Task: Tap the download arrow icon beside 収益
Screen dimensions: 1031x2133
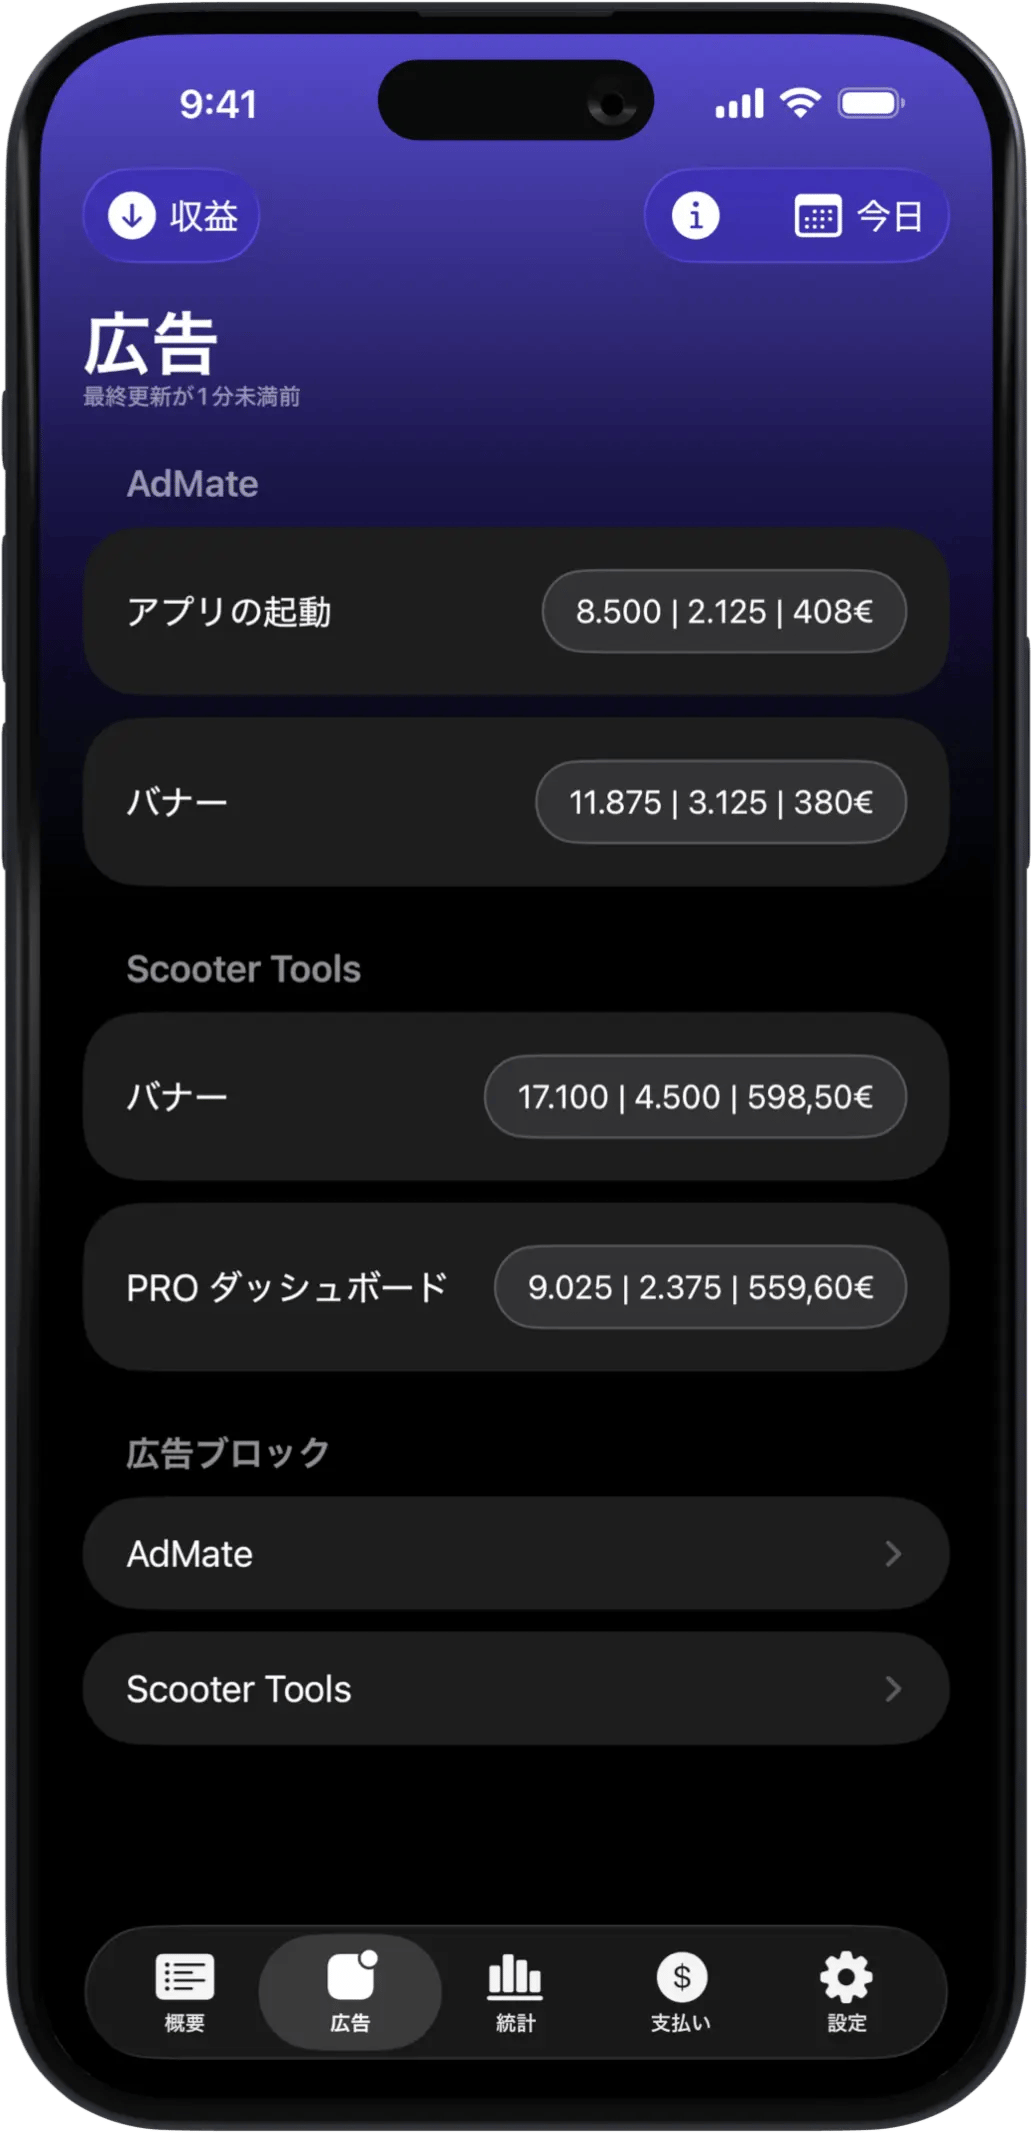Action: 132,215
